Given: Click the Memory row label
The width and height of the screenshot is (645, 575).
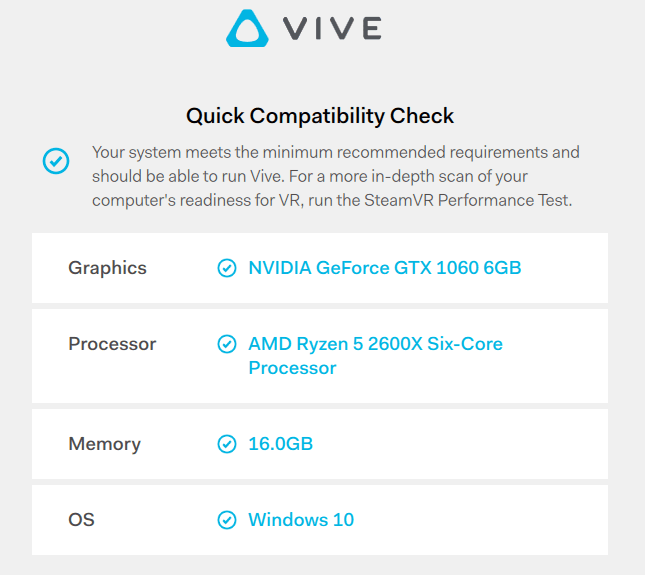Looking at the screenshot, I should coord(104,444).
